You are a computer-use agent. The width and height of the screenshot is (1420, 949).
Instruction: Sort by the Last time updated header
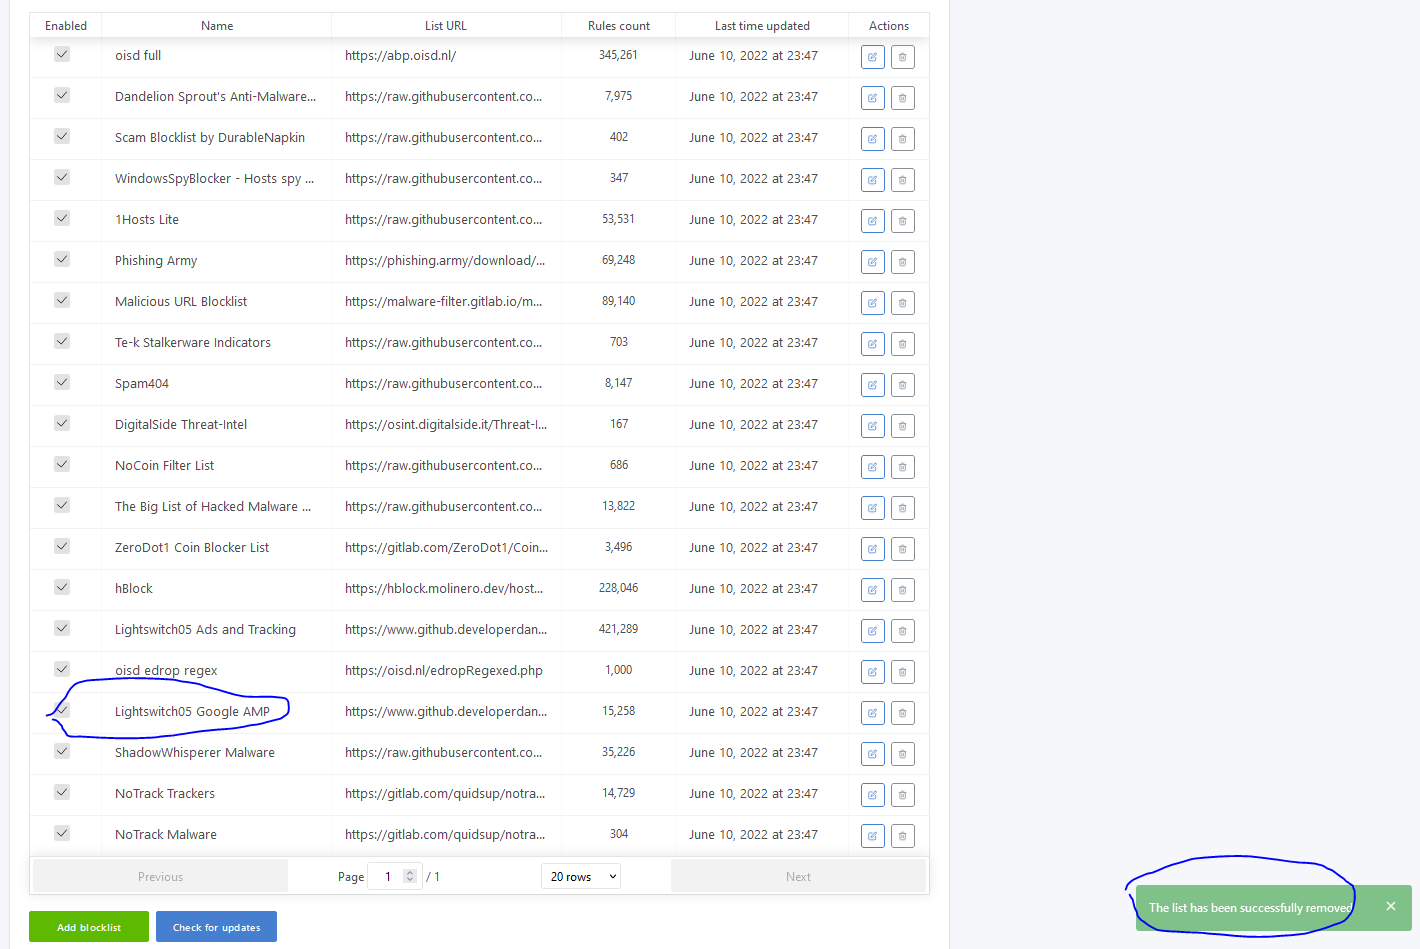pyautogui.click(x=762, y=26)
